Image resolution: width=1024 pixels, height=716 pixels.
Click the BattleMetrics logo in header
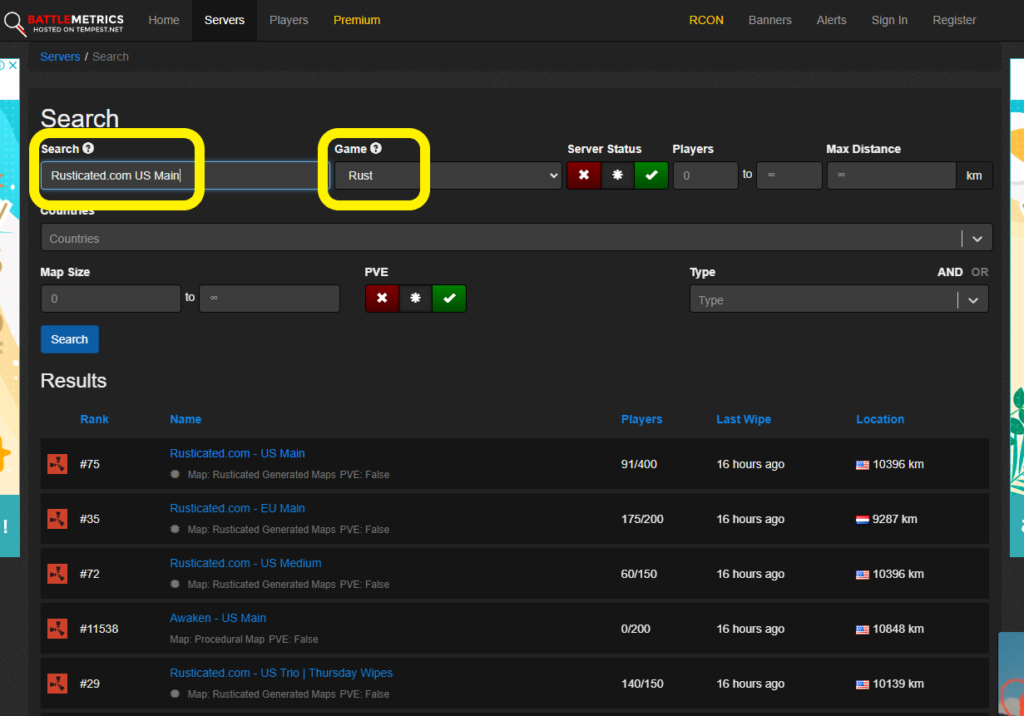65,21
